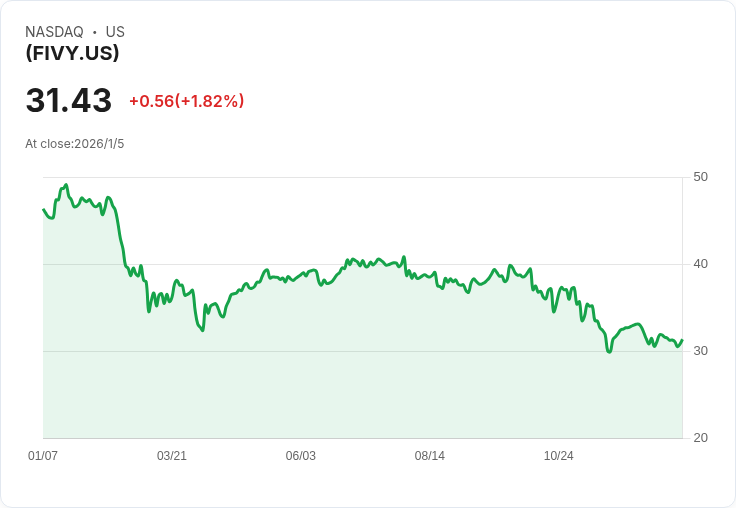This screenshot has height=508, width=736.
Task: Click the lowest dip of the price line
Action: 609,352
